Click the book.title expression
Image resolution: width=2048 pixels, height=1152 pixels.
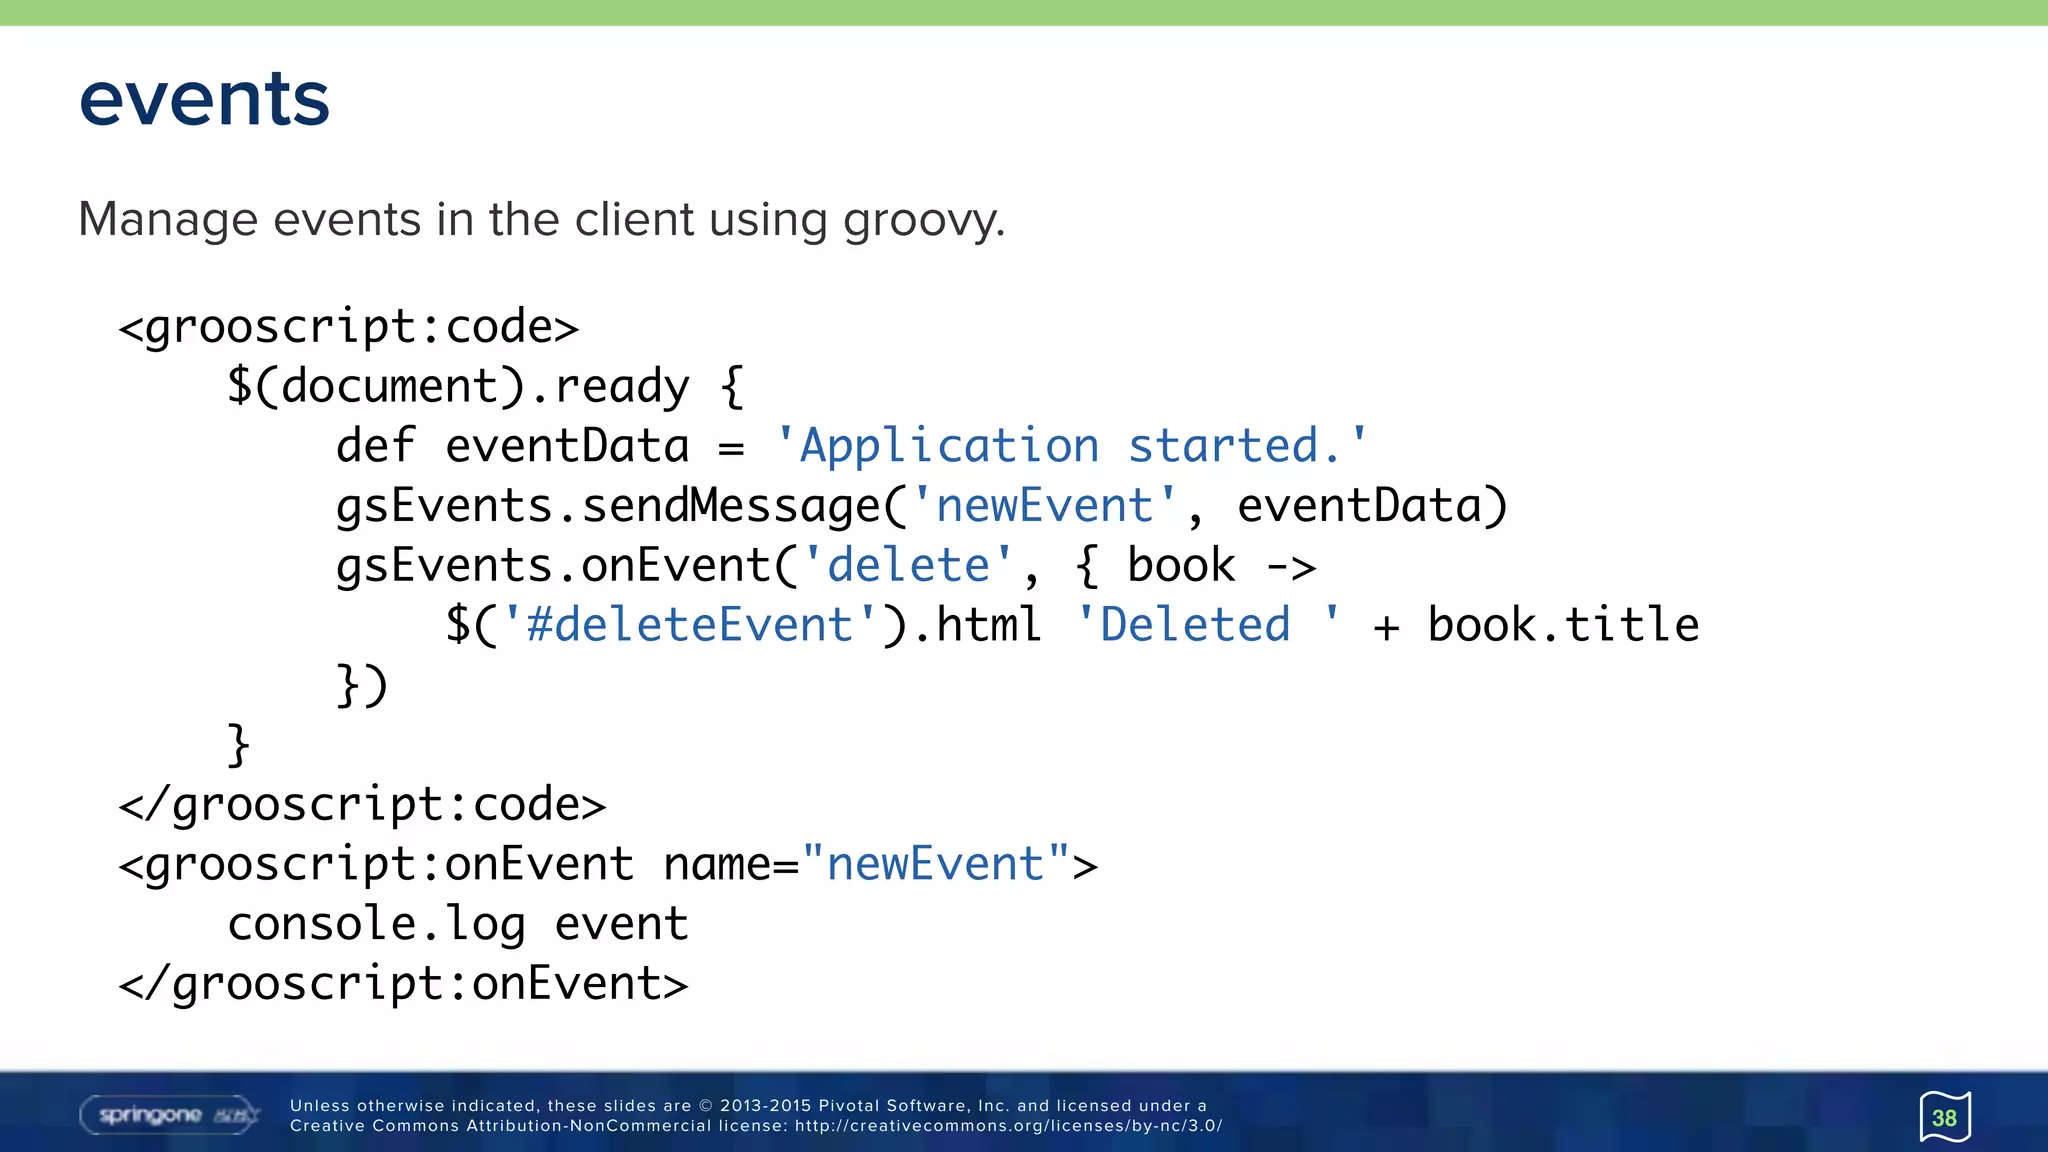coord(1562,625)
